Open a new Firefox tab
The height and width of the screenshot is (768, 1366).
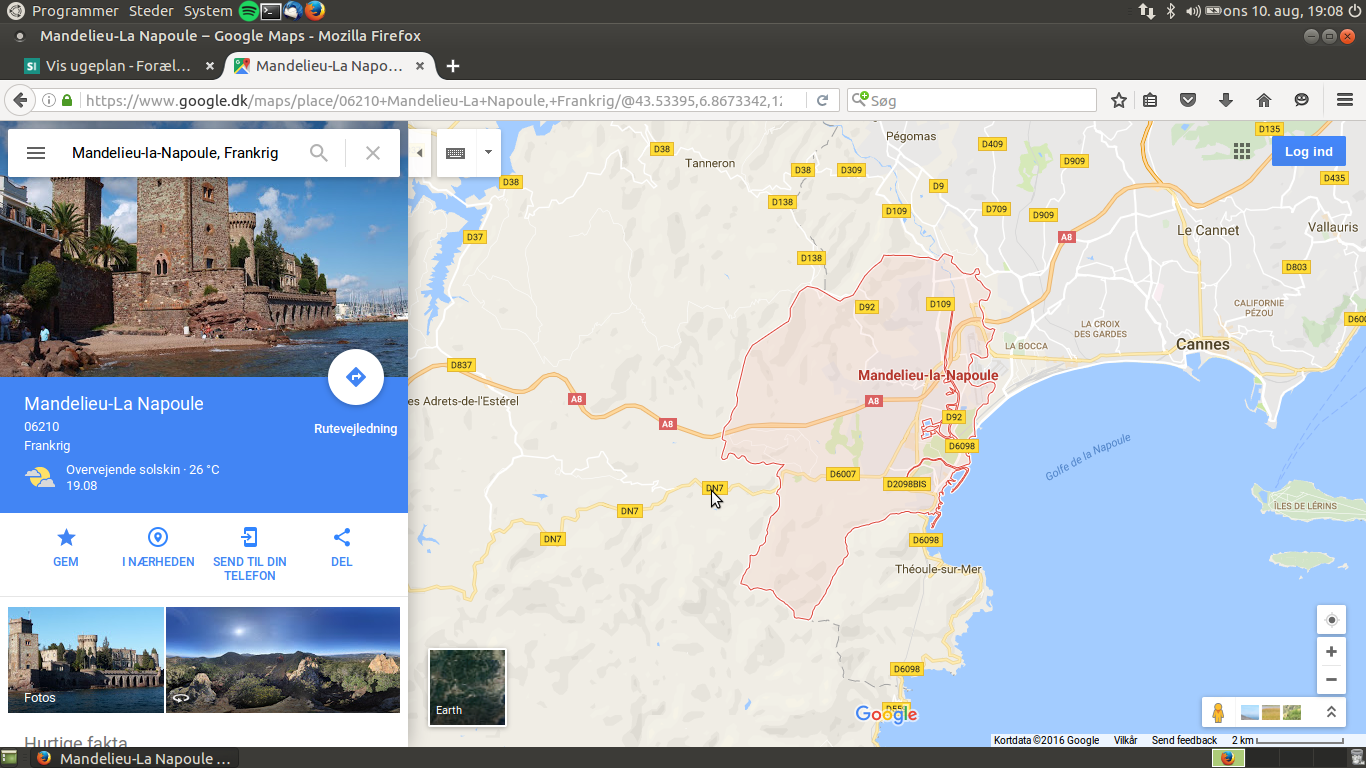point(453,66)
